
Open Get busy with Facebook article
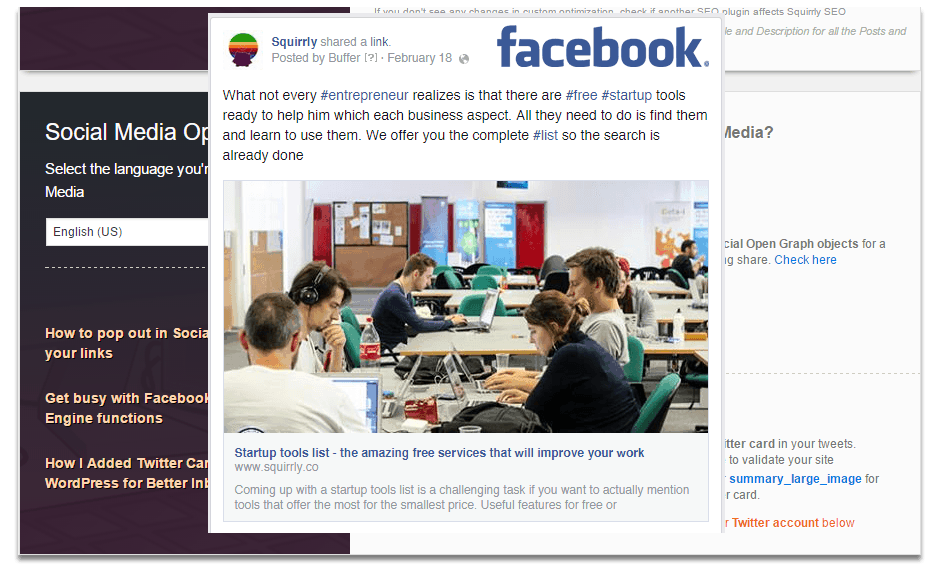(x=126, y=408)
